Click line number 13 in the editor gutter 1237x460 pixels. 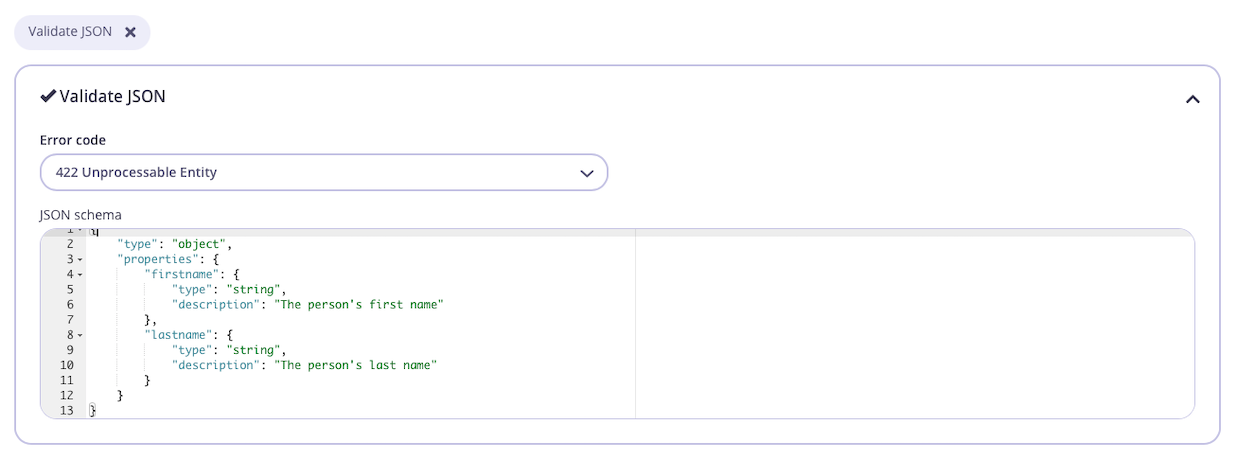pos(66,411)
